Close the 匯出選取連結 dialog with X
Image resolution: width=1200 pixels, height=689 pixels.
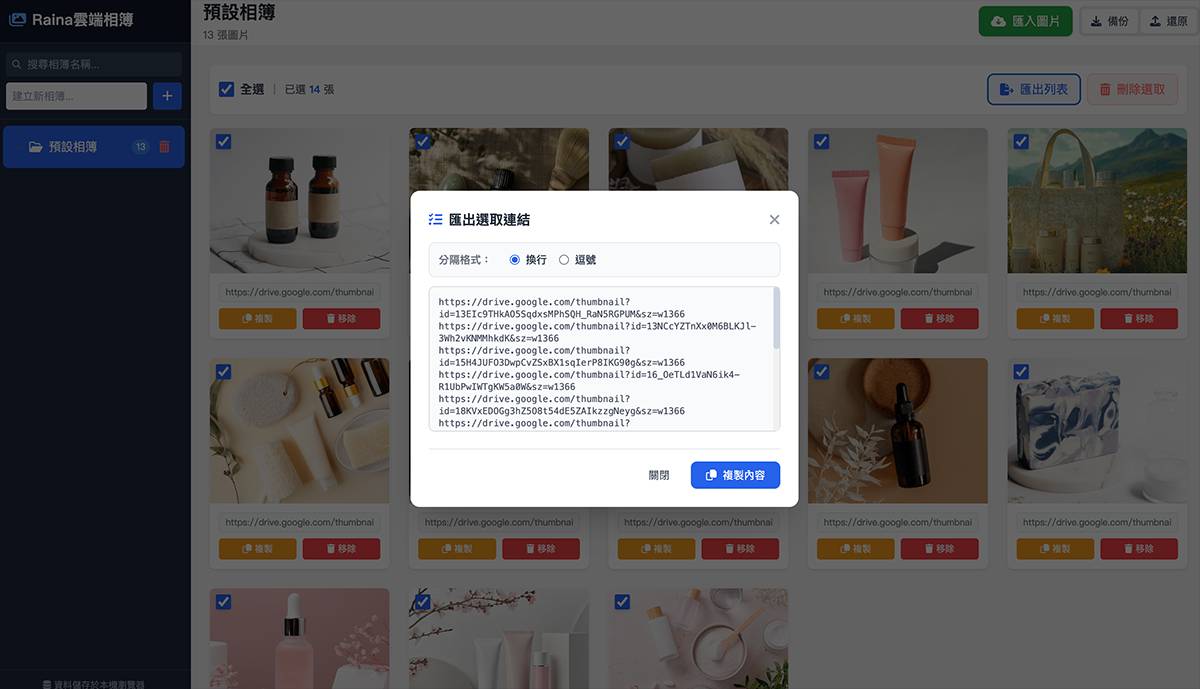pyautogui.click(x=774, y=220)
